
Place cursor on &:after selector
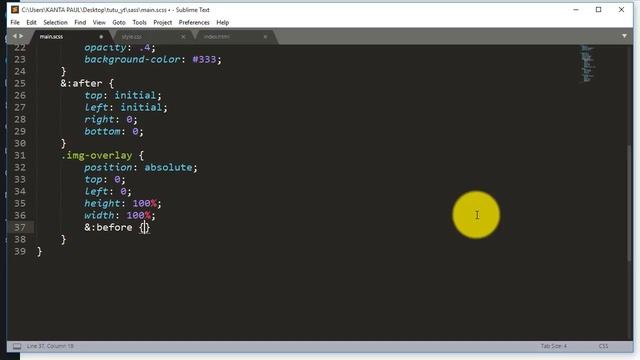pyautogui.click(x=81, y=83)
